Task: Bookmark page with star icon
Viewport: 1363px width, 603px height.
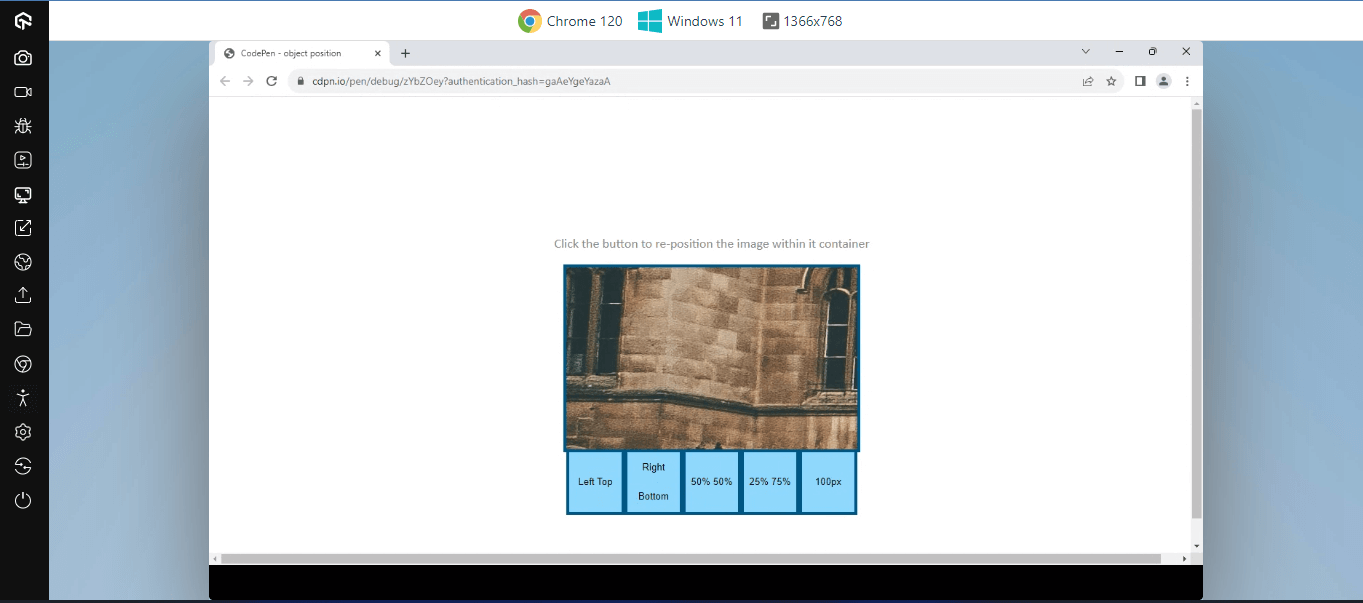Action: 1111,81
